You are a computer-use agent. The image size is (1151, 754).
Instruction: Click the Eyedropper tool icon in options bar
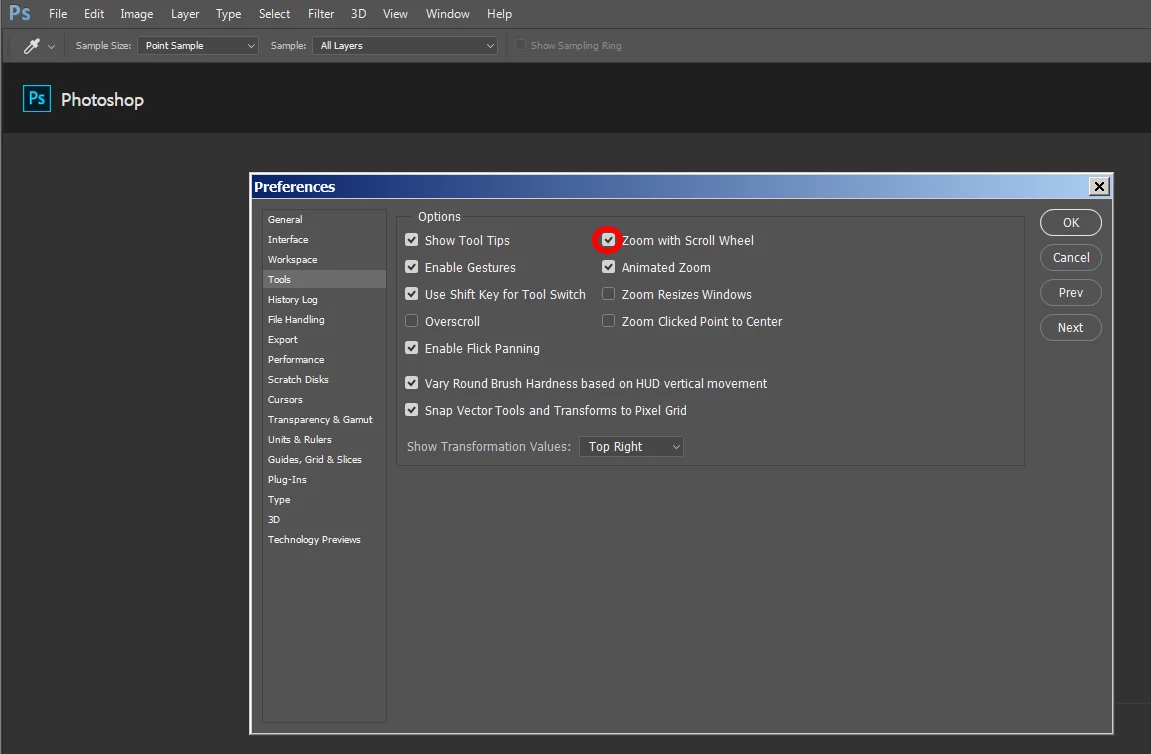coord(32,46)
